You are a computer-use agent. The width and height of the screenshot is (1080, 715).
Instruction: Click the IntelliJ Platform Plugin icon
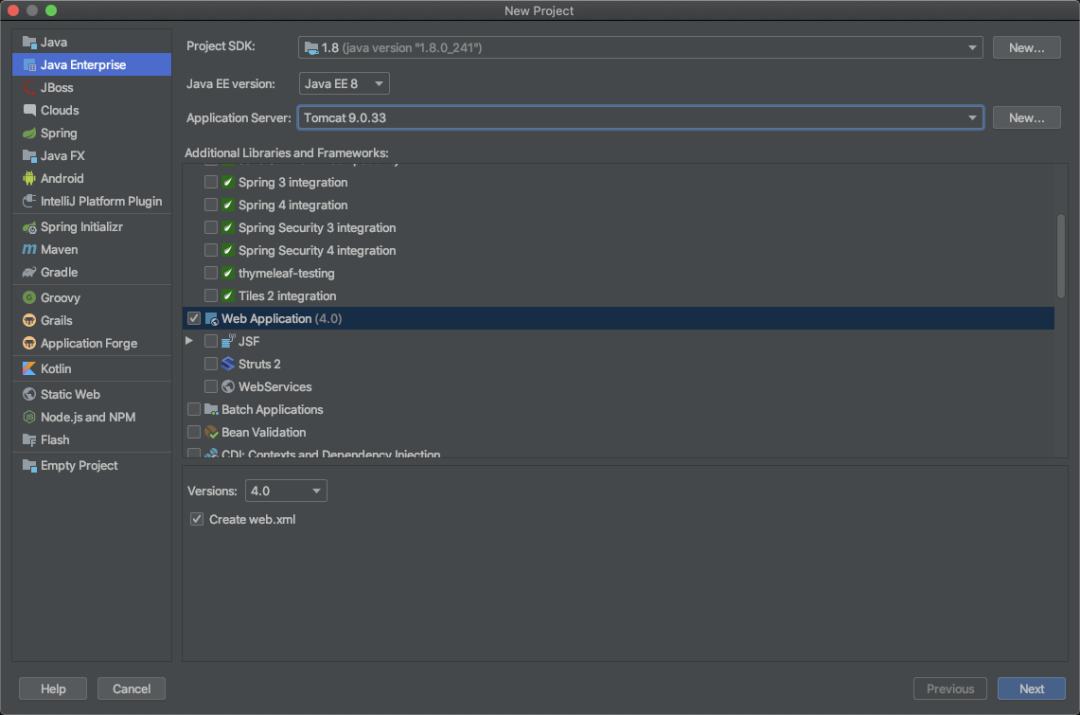click(x=29, y=201)
